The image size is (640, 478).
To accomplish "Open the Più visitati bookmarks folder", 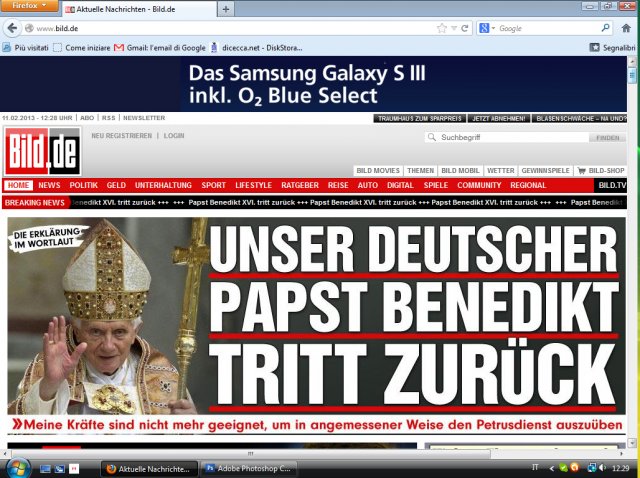I will [26, 48].
